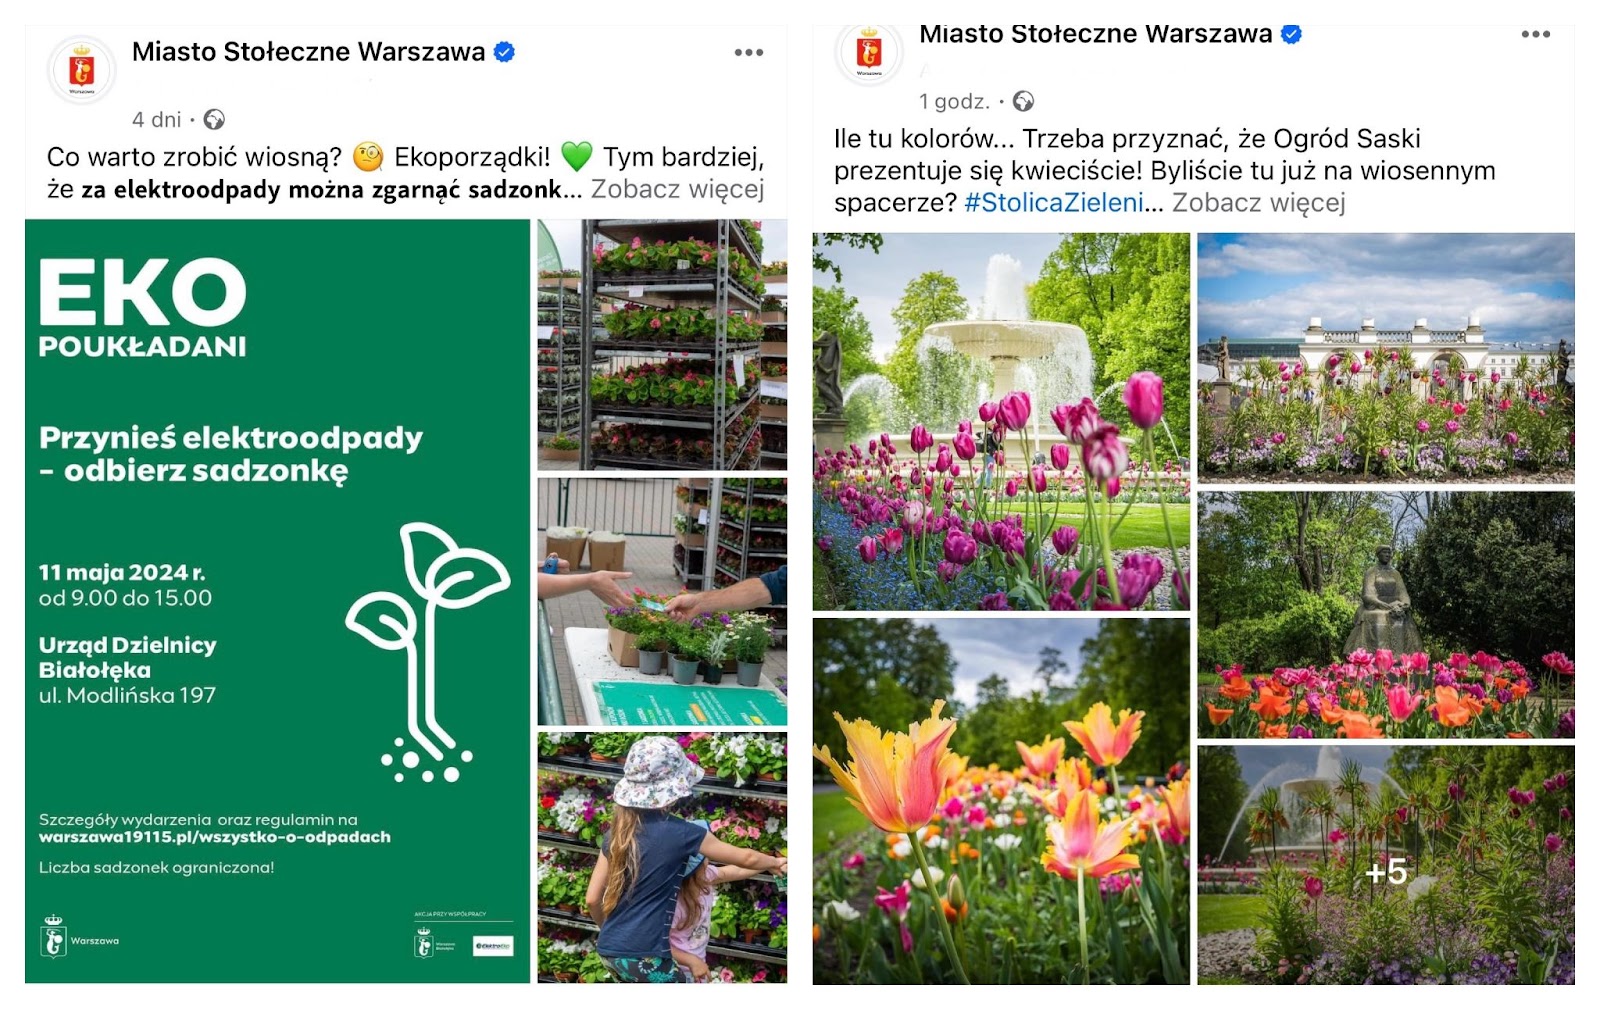Expand the Ogród Saski post with 'Zobacz więcej'
This screenshot has width=1600, height=1010.
click(x=1258, y=203)
